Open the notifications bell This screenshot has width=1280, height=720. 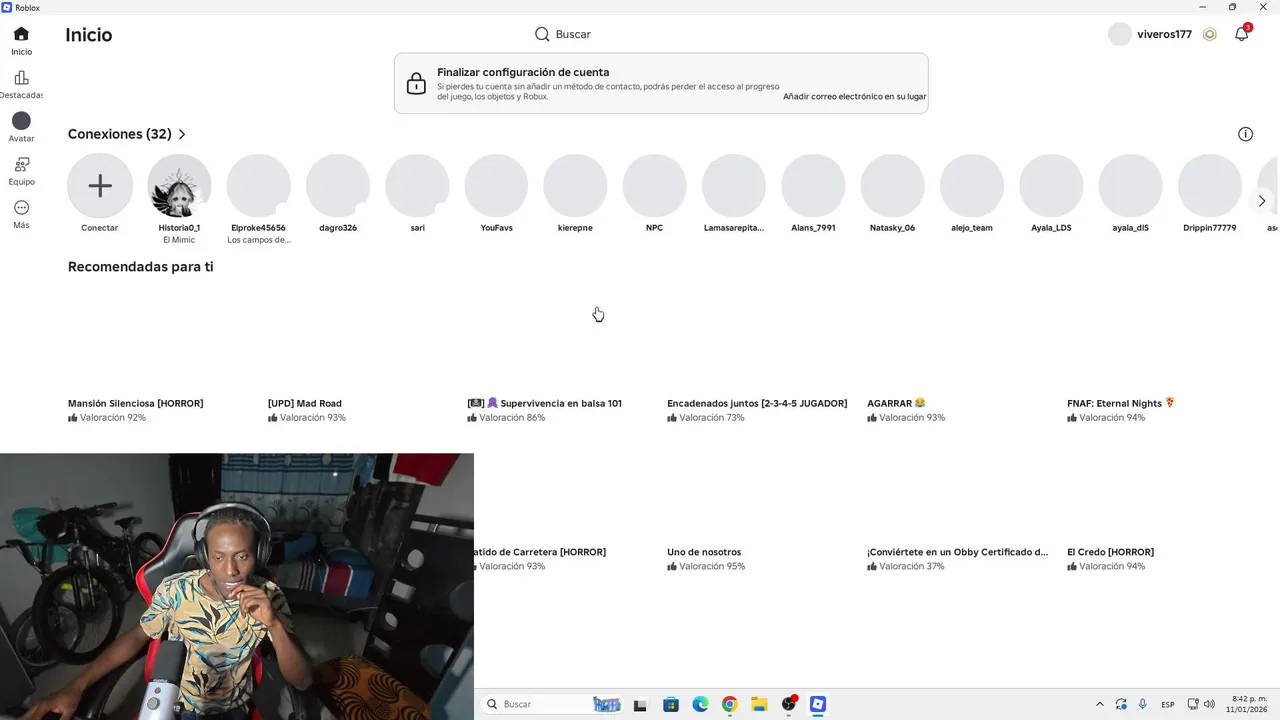pos(1242,34)
